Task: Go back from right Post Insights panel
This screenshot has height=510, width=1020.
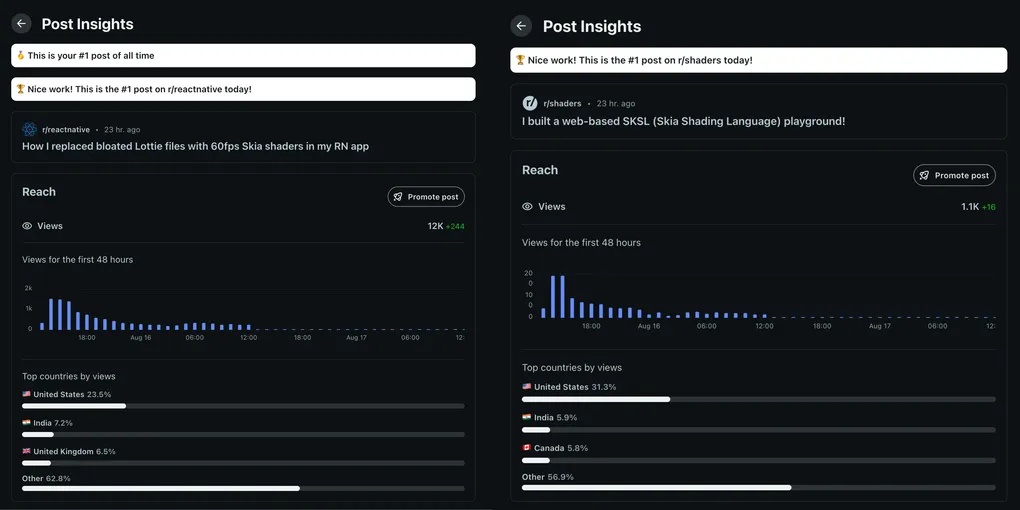Action: tap(521, 26)
